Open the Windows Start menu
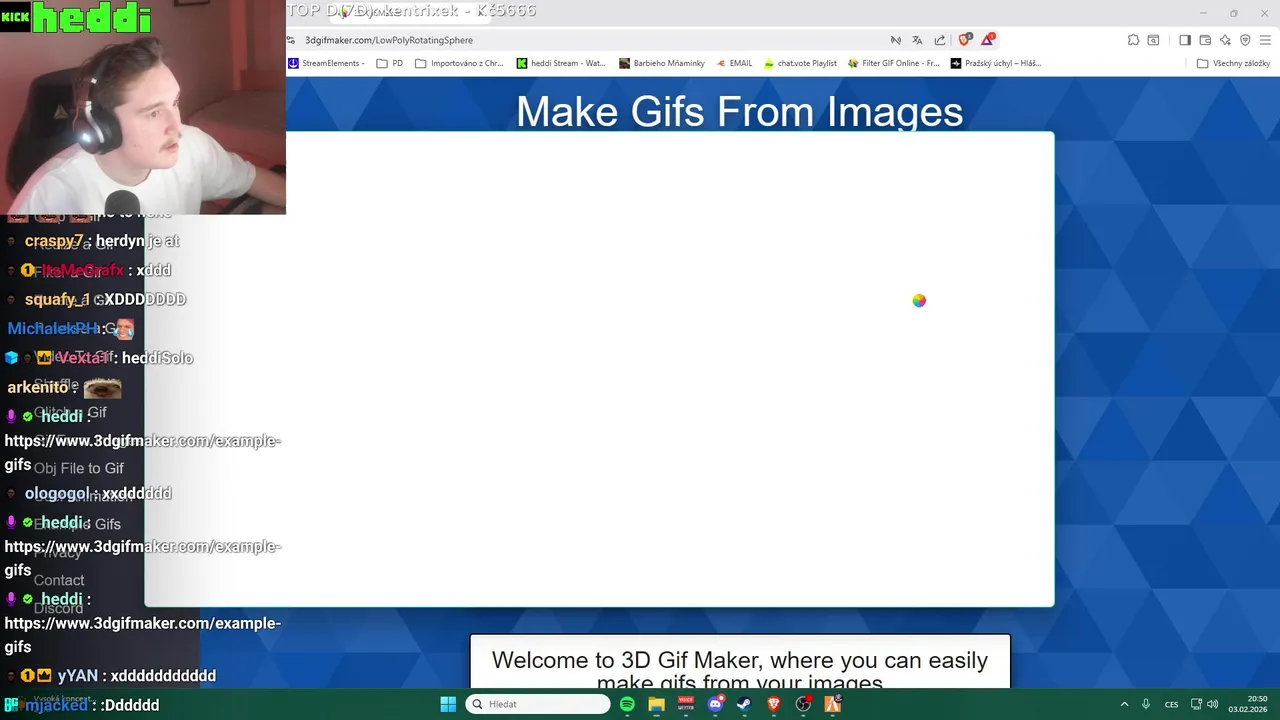 coord(448,704)
